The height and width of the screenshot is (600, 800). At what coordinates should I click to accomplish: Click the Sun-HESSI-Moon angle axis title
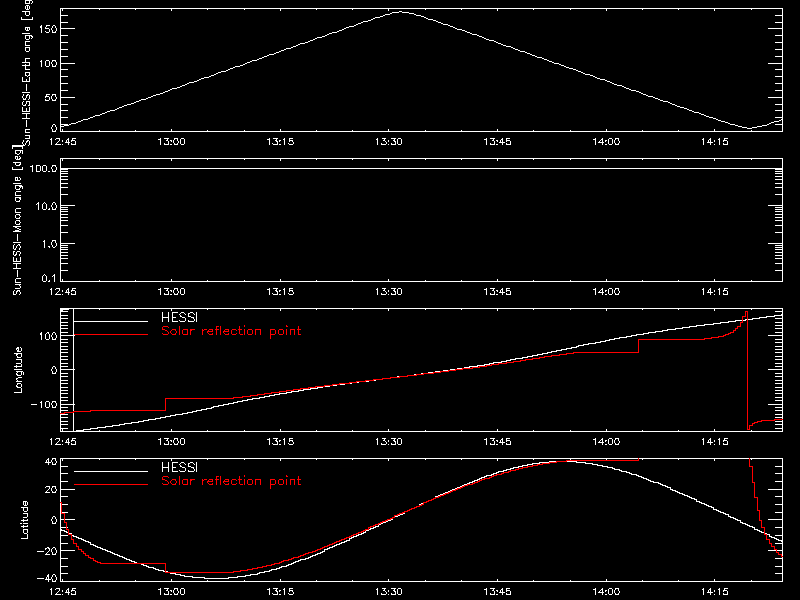click(x=17, y=220)
